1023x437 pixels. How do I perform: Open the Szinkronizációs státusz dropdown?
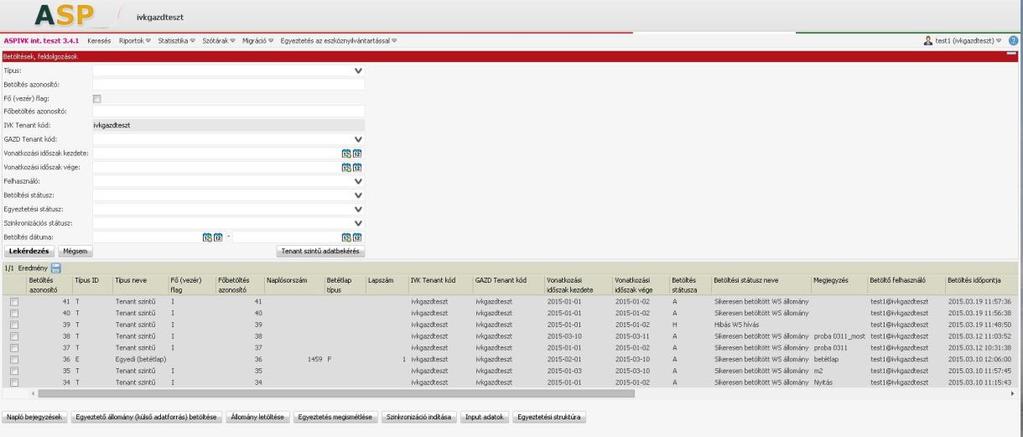click(x=358, y=223)
